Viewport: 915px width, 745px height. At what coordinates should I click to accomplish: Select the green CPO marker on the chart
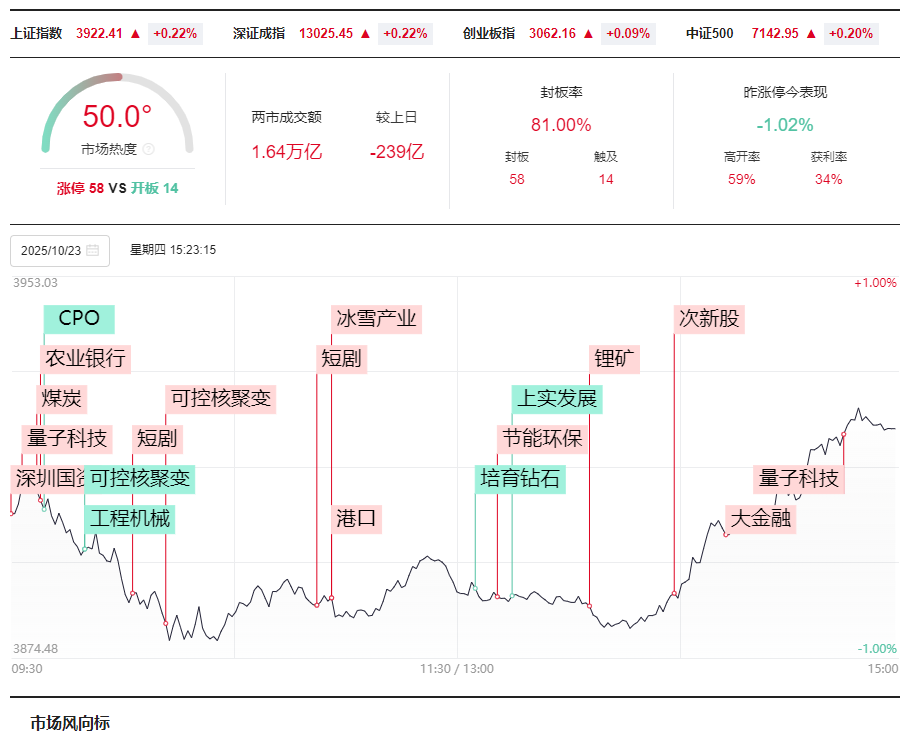tap(79, 319)
